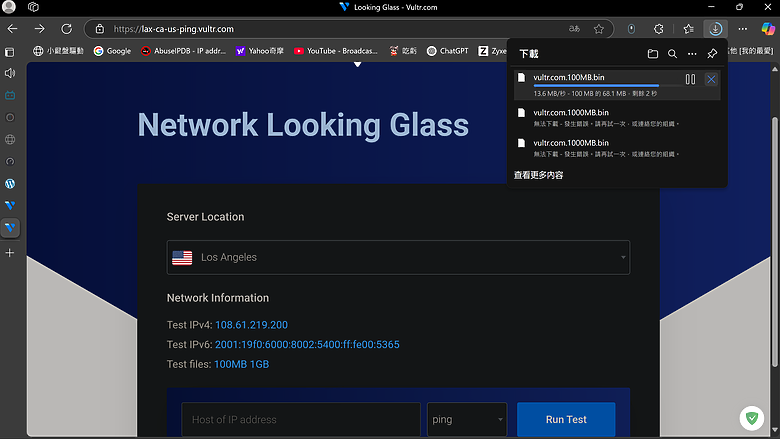Open the 小鍵盤驅動 bookmark
The height and width of the screenshot is (439, 780).
tap(58, 51)
